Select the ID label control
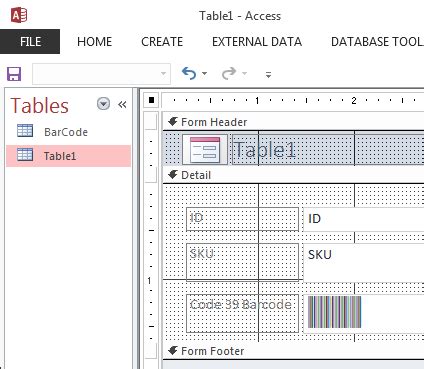The height and width of the screenshot is (369, 424). coord(242,219)
